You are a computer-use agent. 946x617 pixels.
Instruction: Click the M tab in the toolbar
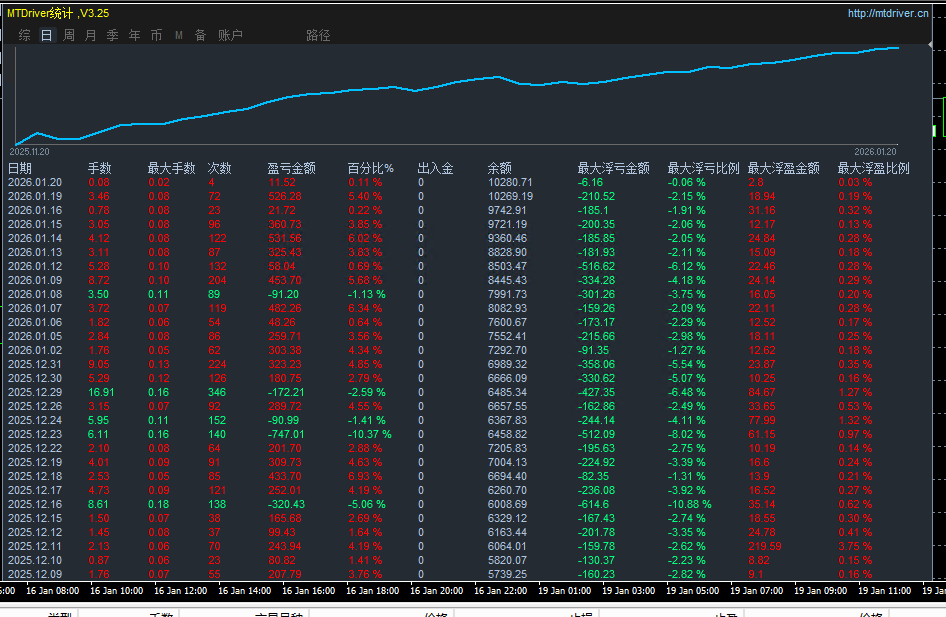click(x=179, y=35)
